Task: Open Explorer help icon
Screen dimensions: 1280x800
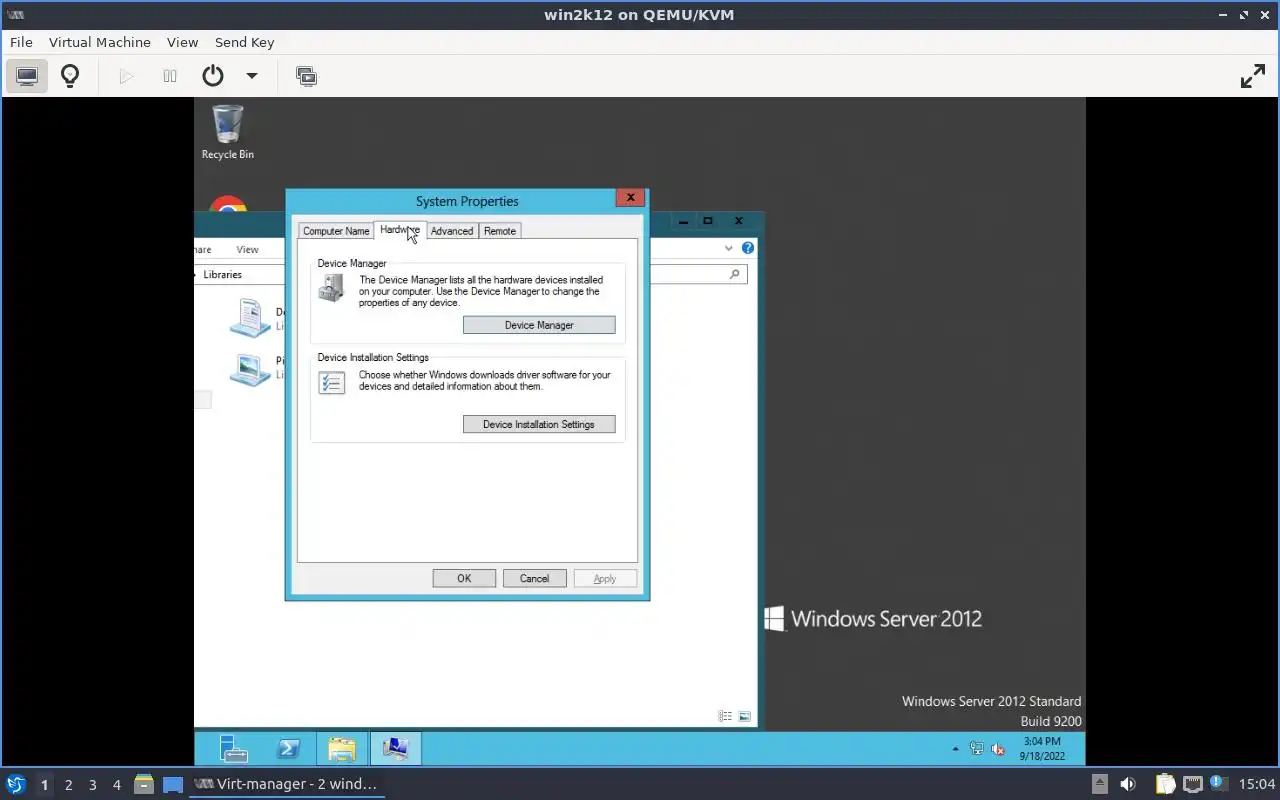Action: click(747, 248)
